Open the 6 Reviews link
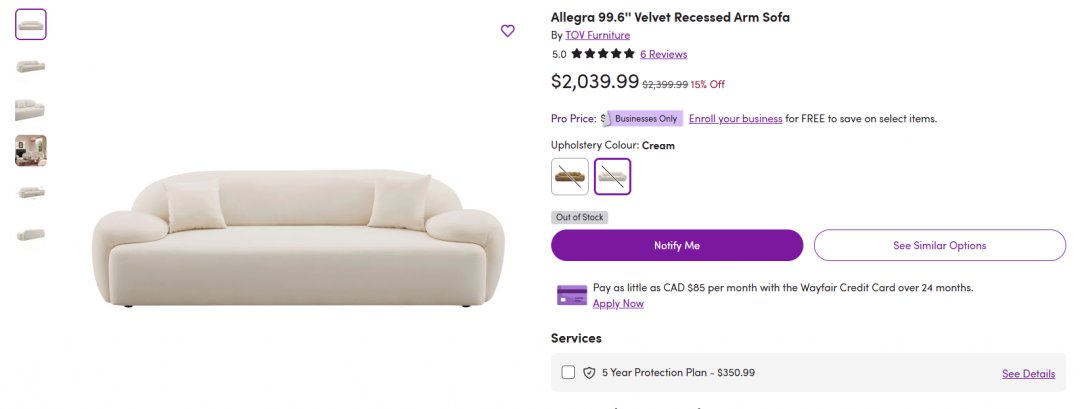The height and width of the screenshot is (409, 1080). click(663, 54)
